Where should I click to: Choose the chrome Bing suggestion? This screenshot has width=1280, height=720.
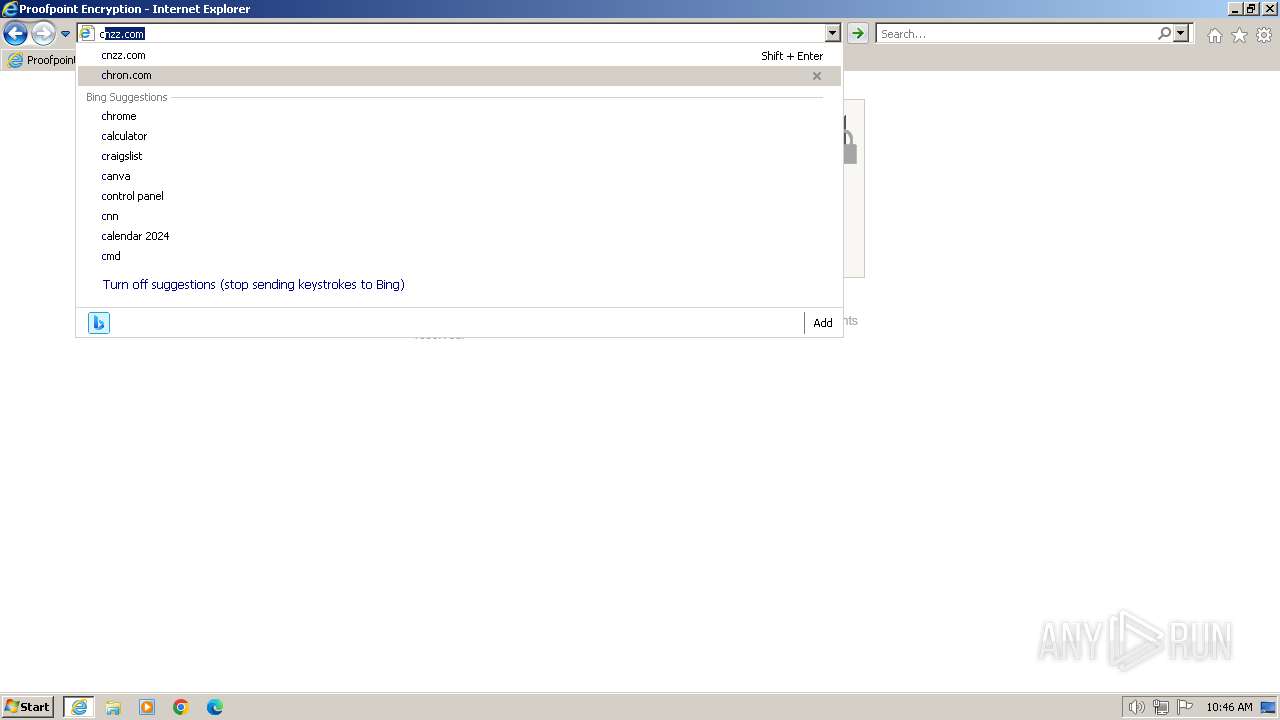pos(459,116)
